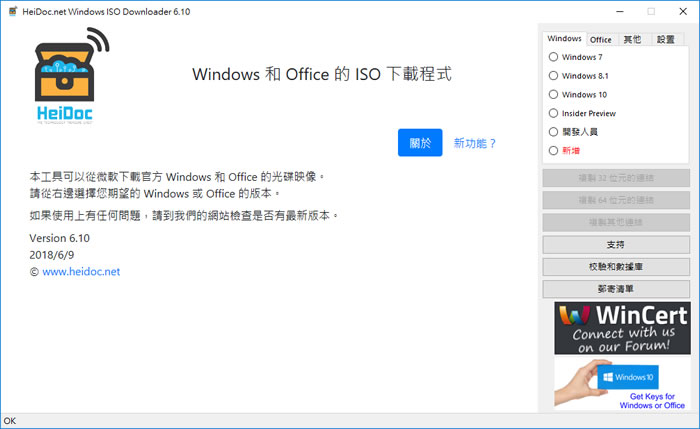The width and height of the screenshot is (700, 429).
Task: Visit the www.heidoc.net link
Action: [x=81, y=271]
